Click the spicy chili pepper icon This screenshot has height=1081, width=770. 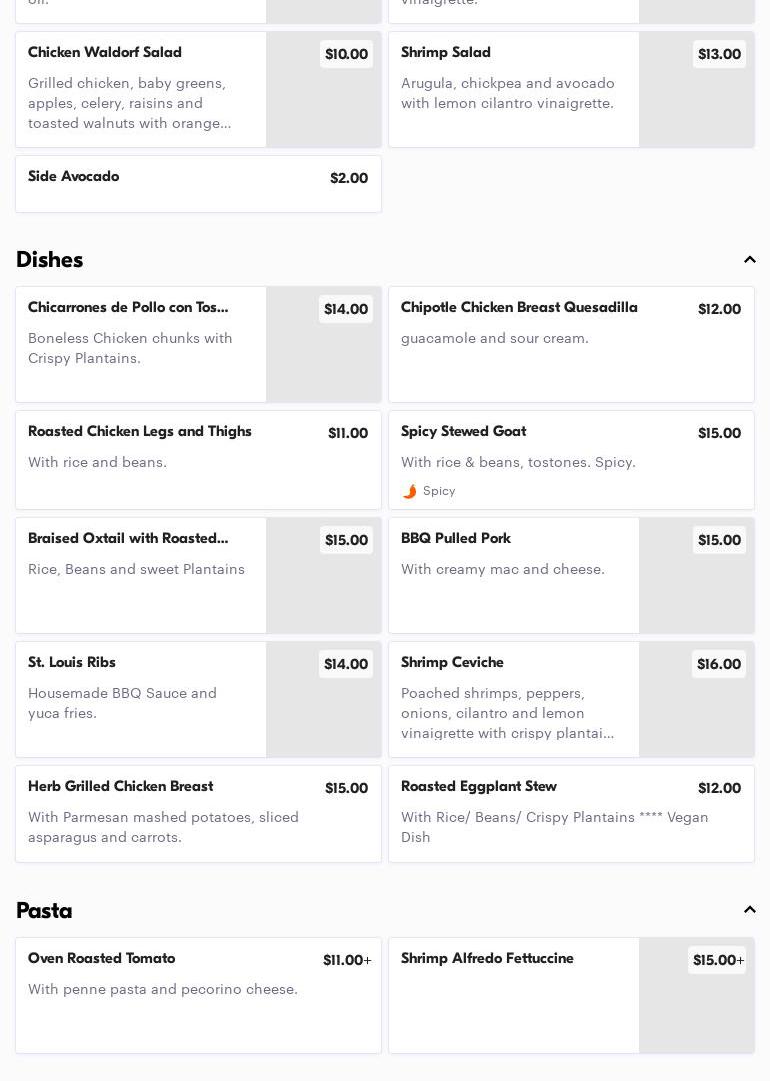pos(410,491)
